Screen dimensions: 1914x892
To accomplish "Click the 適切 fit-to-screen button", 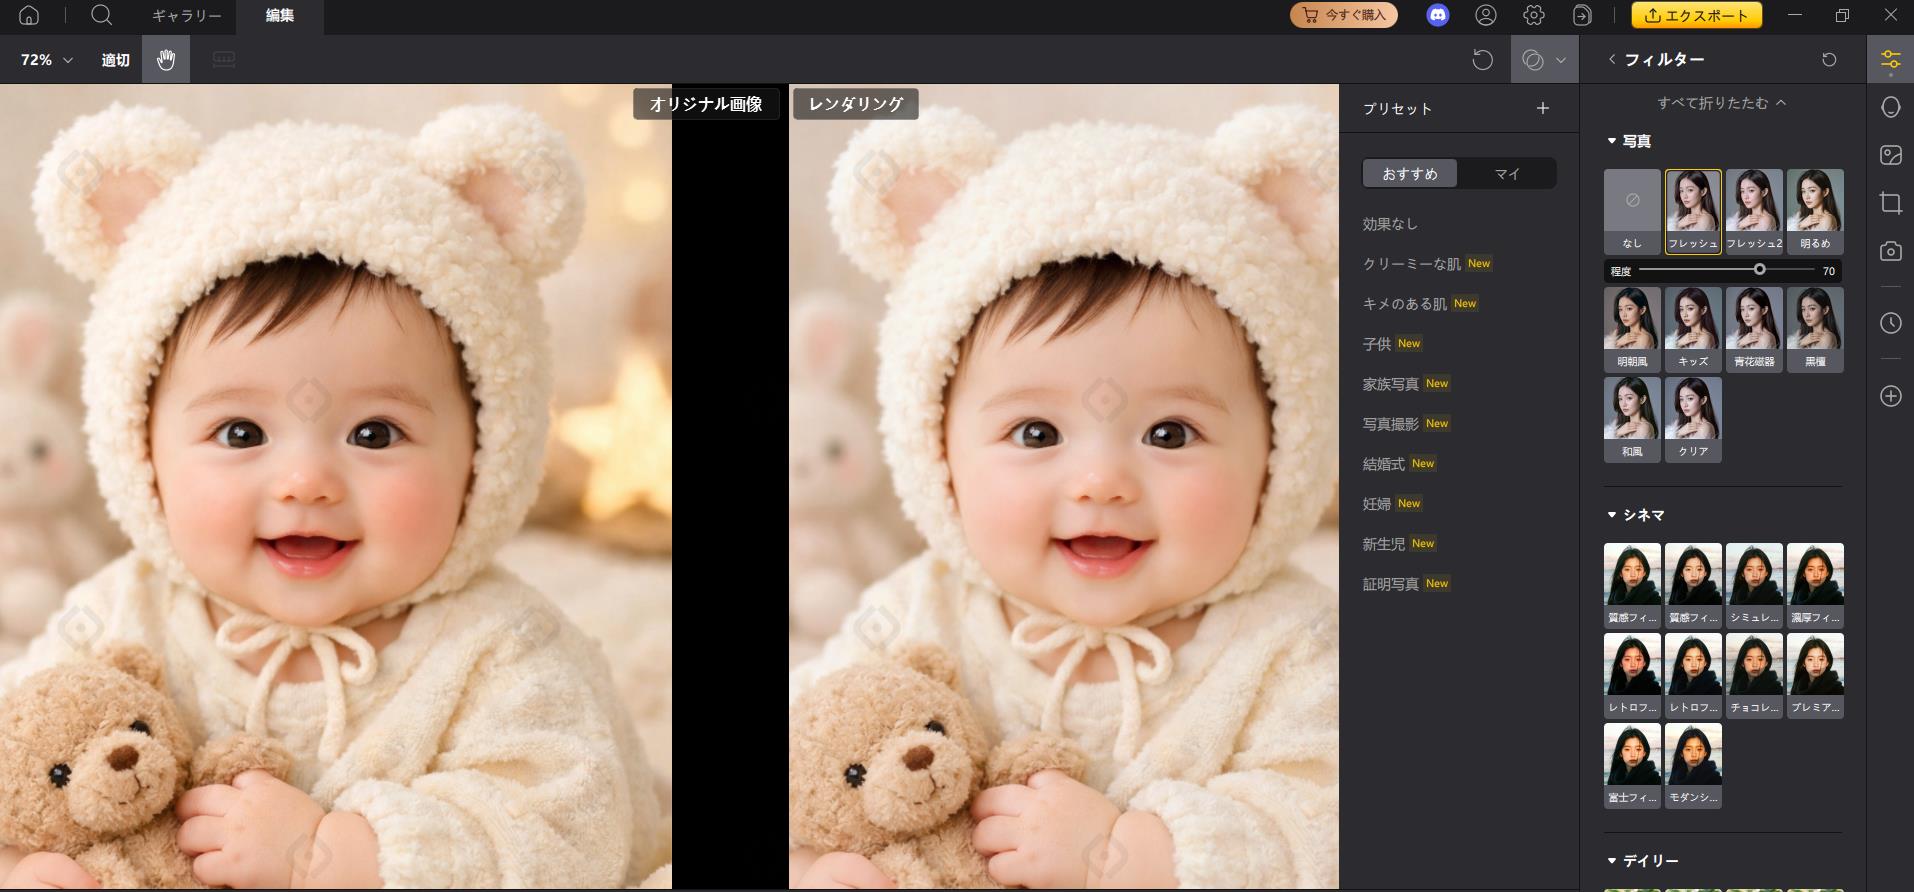I will (x=116, y=60).
